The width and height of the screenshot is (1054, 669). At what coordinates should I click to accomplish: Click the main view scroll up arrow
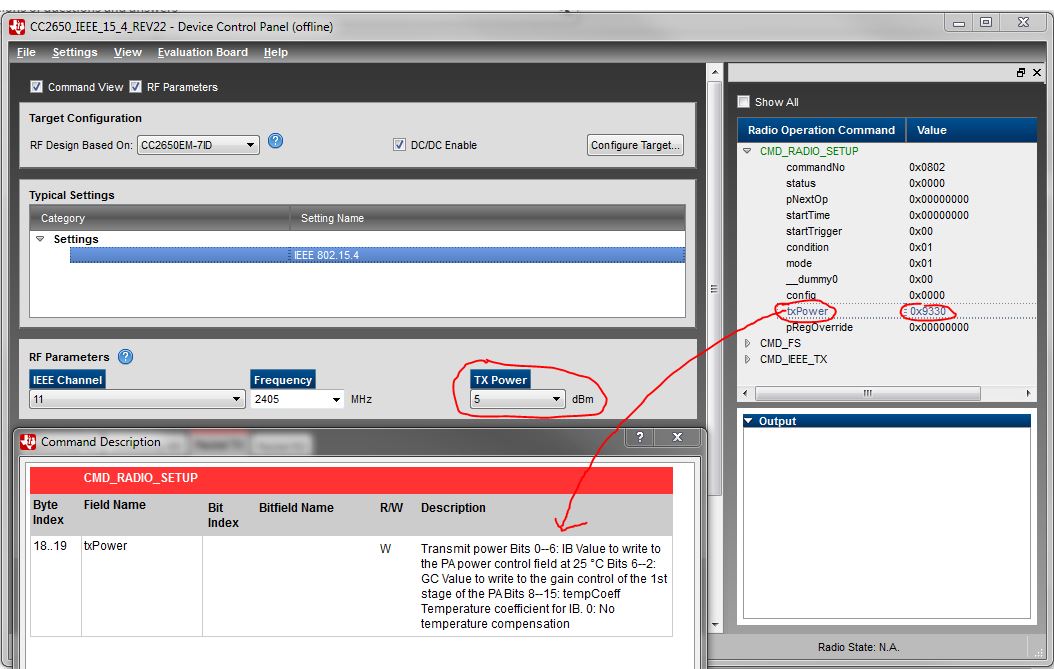click(715, 71)
